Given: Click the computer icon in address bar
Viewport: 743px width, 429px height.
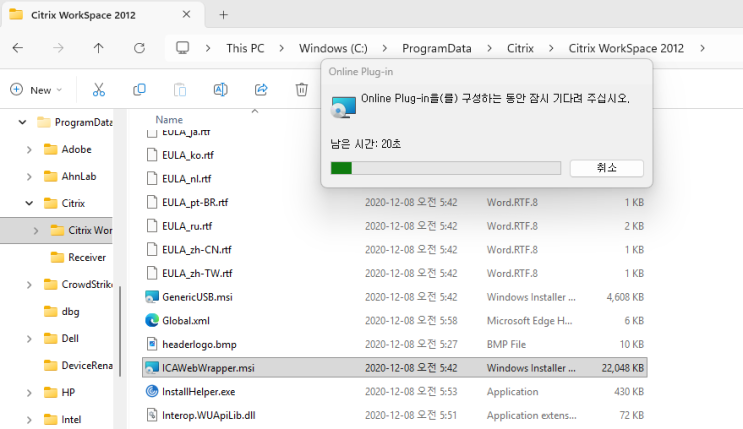Looking at the screenshot, I should (182, 48).
